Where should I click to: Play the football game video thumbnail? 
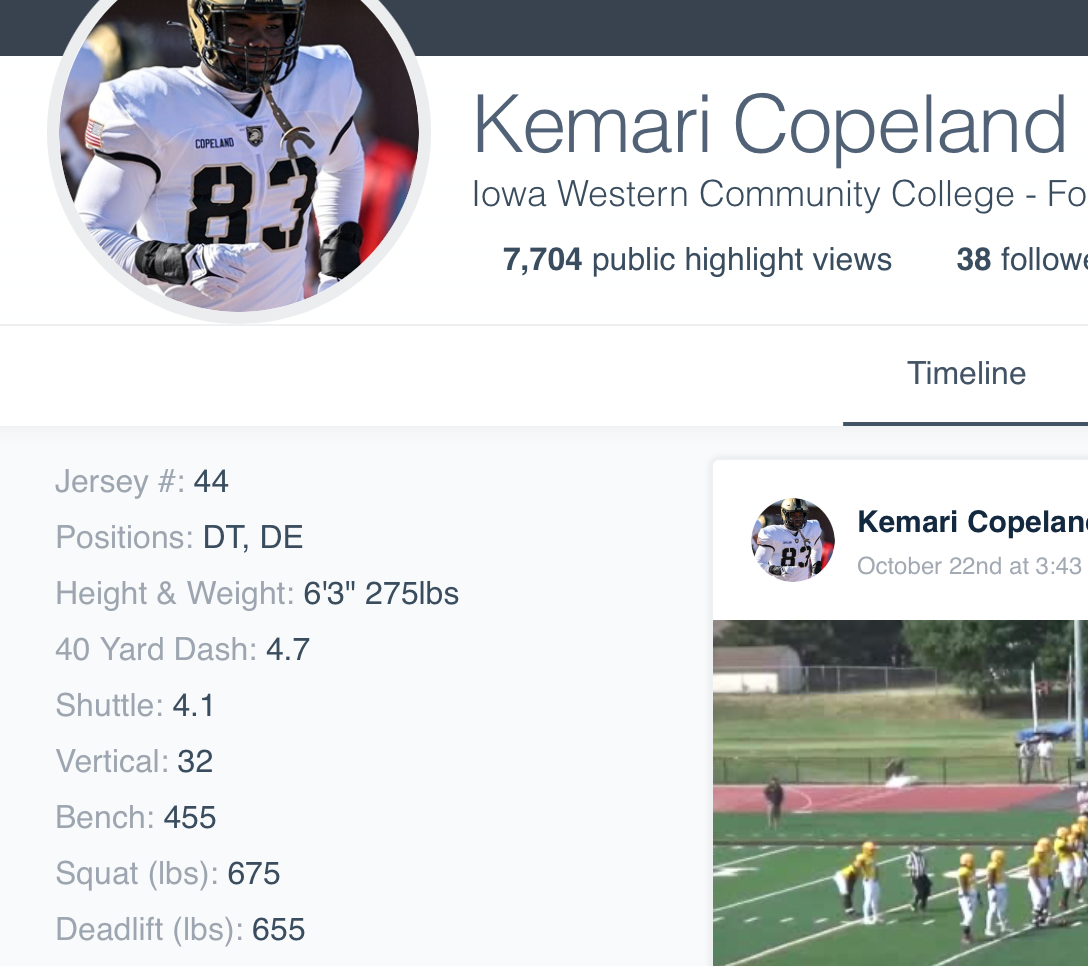[x=900, y=790]
